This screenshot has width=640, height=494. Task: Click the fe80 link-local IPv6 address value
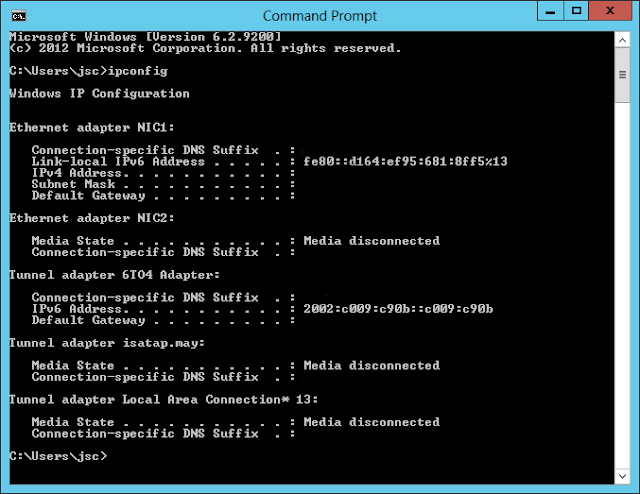point(405,161)
